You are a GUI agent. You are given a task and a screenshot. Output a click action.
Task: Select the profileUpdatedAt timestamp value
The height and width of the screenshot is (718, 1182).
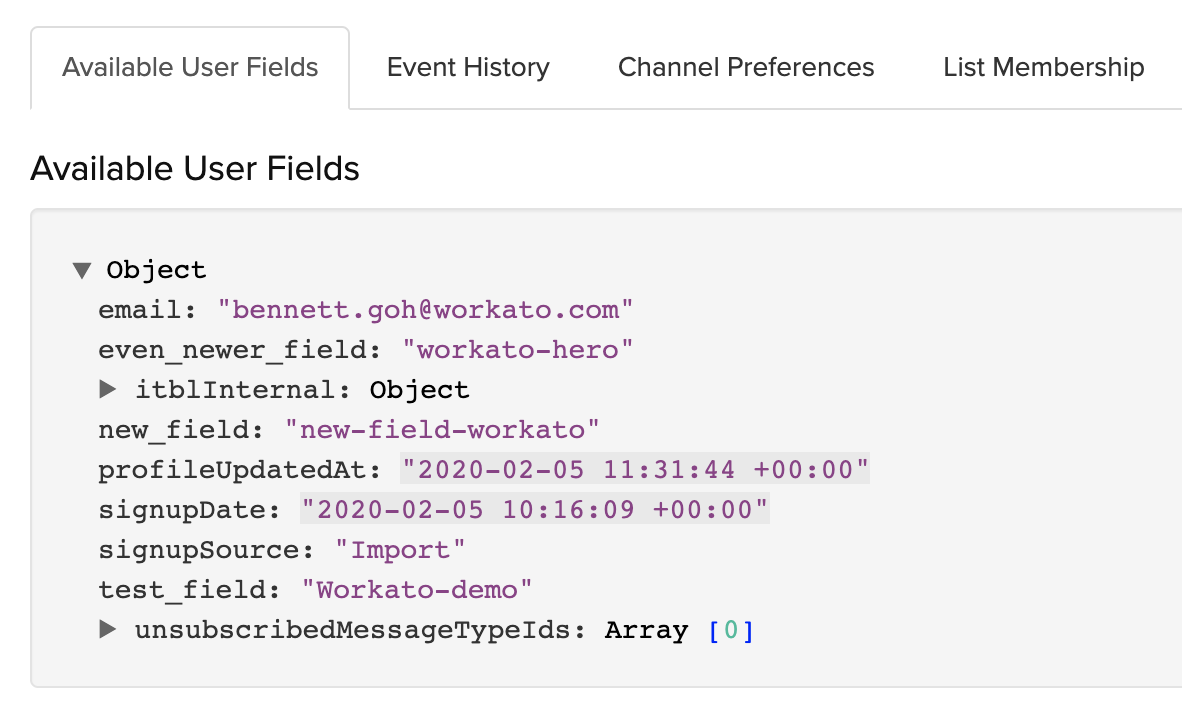(x=634, y=469)
